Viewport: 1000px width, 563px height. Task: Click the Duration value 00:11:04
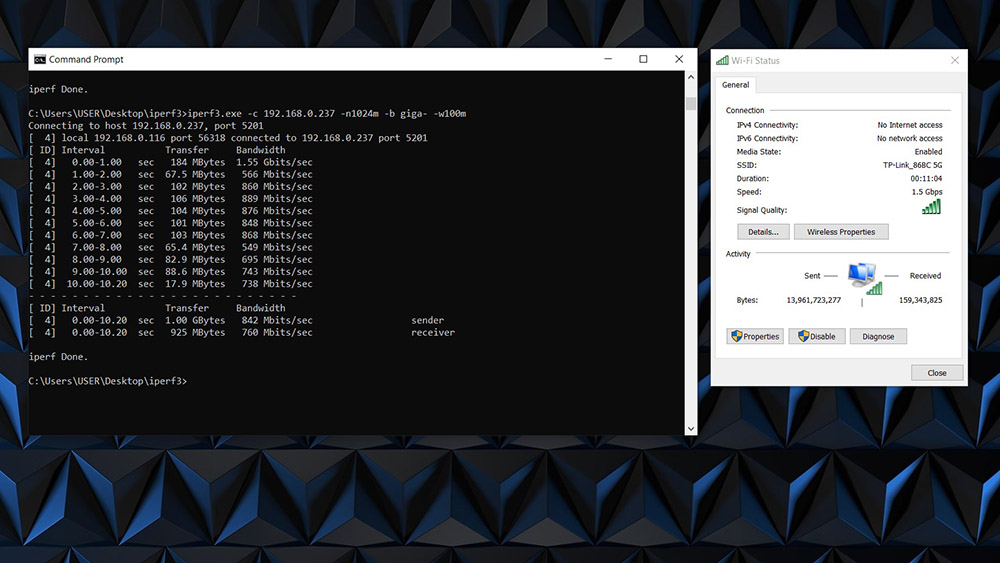[x=926, y=179]
